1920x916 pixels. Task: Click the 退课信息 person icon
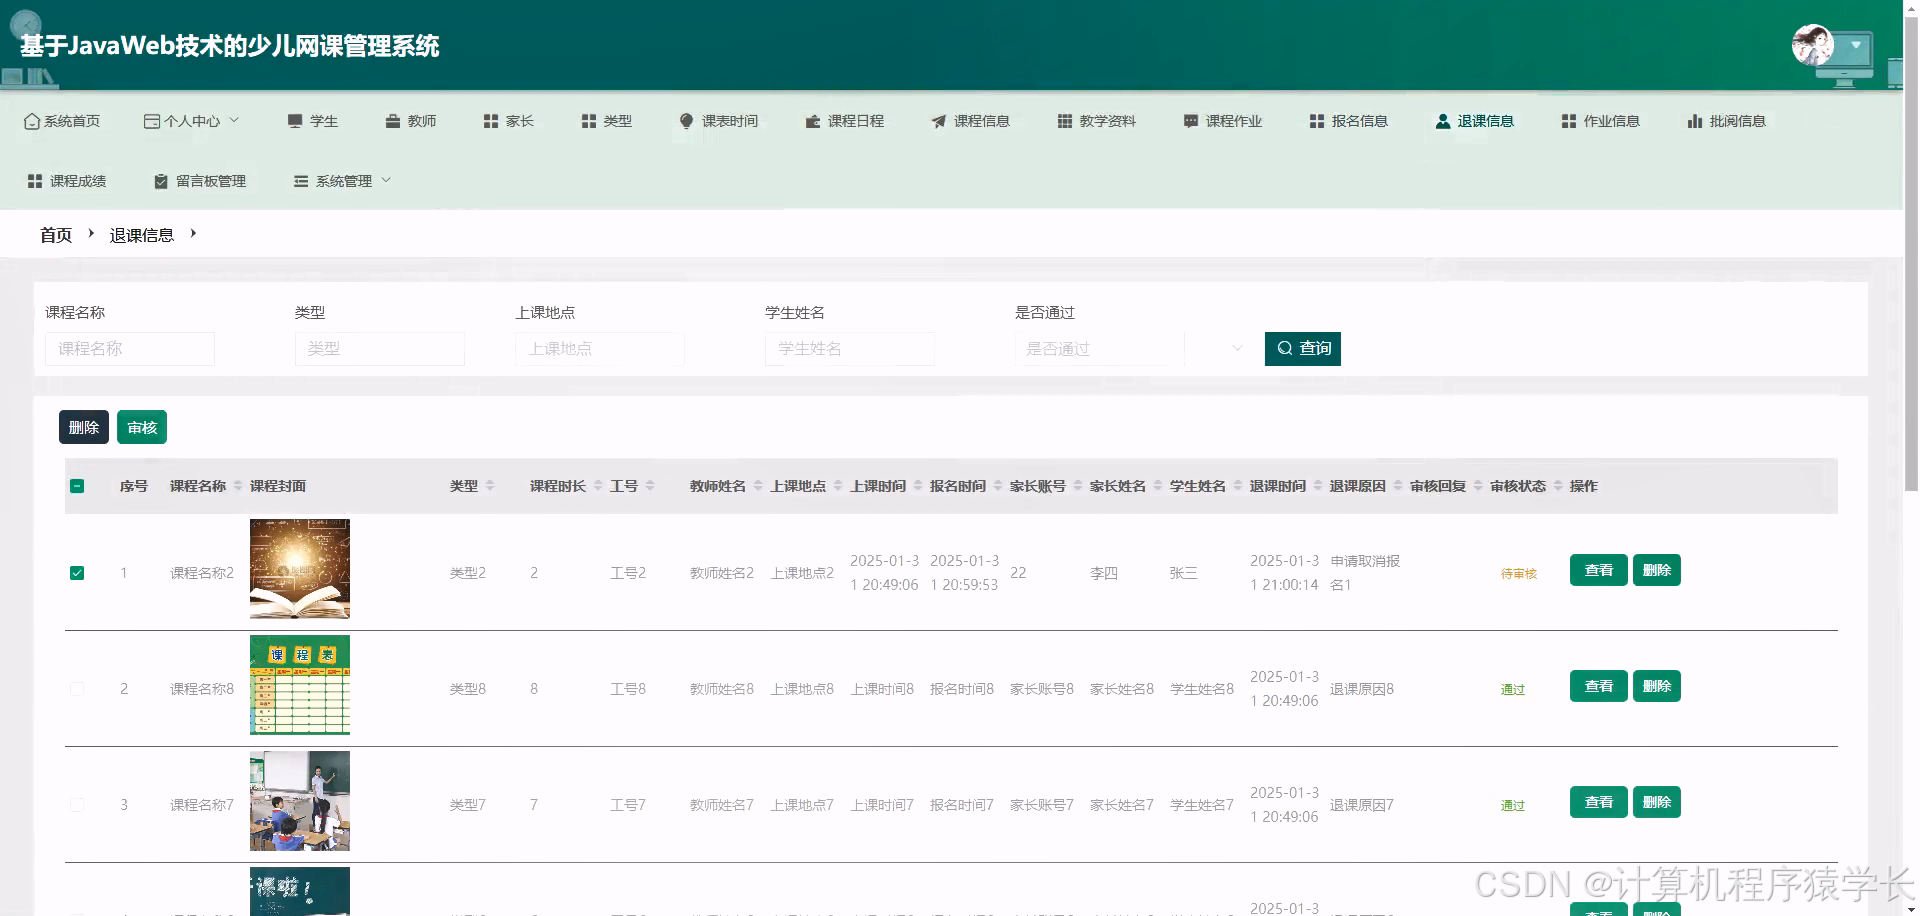point(1443,121)
